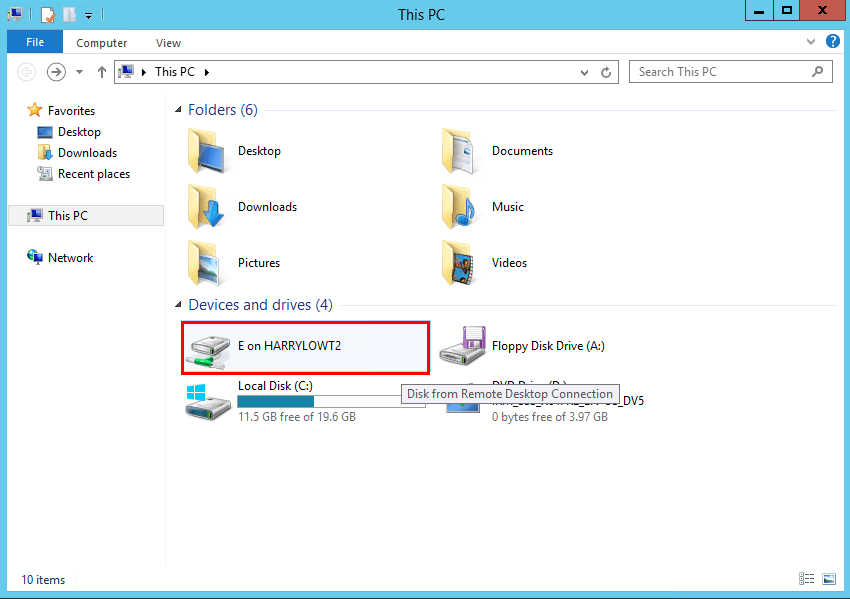850x599 pixels.
Task: Click the magnifier search icon
Action: 817,72
